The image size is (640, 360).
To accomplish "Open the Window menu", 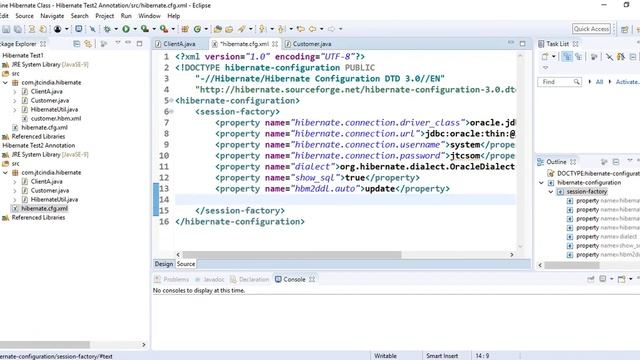I will (149, 16).
